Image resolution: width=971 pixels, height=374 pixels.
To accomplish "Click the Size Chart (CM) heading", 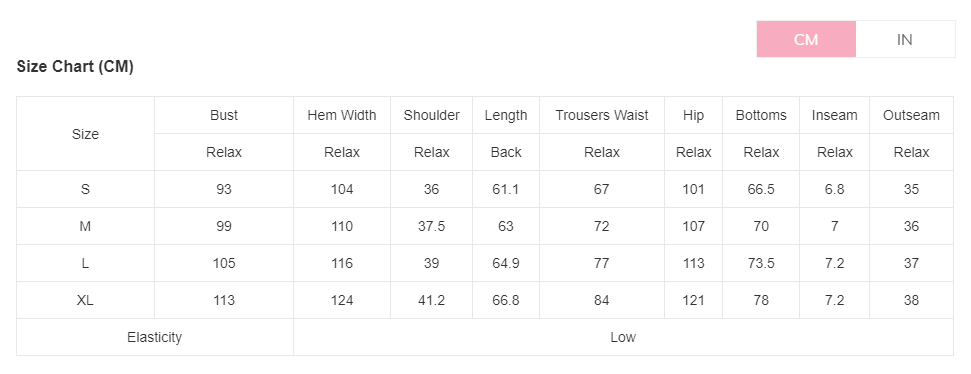I will point(75,67).
